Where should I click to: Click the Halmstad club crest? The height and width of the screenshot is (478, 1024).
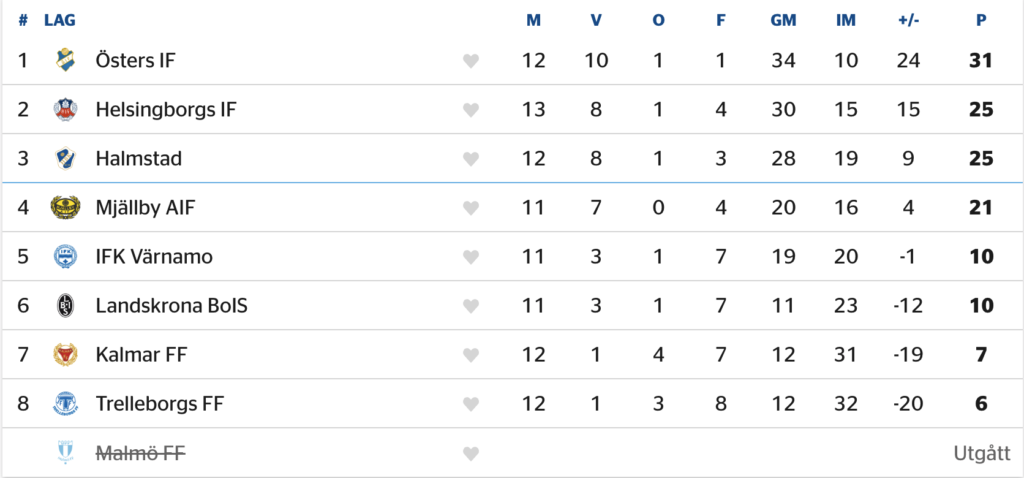point(65,158)
